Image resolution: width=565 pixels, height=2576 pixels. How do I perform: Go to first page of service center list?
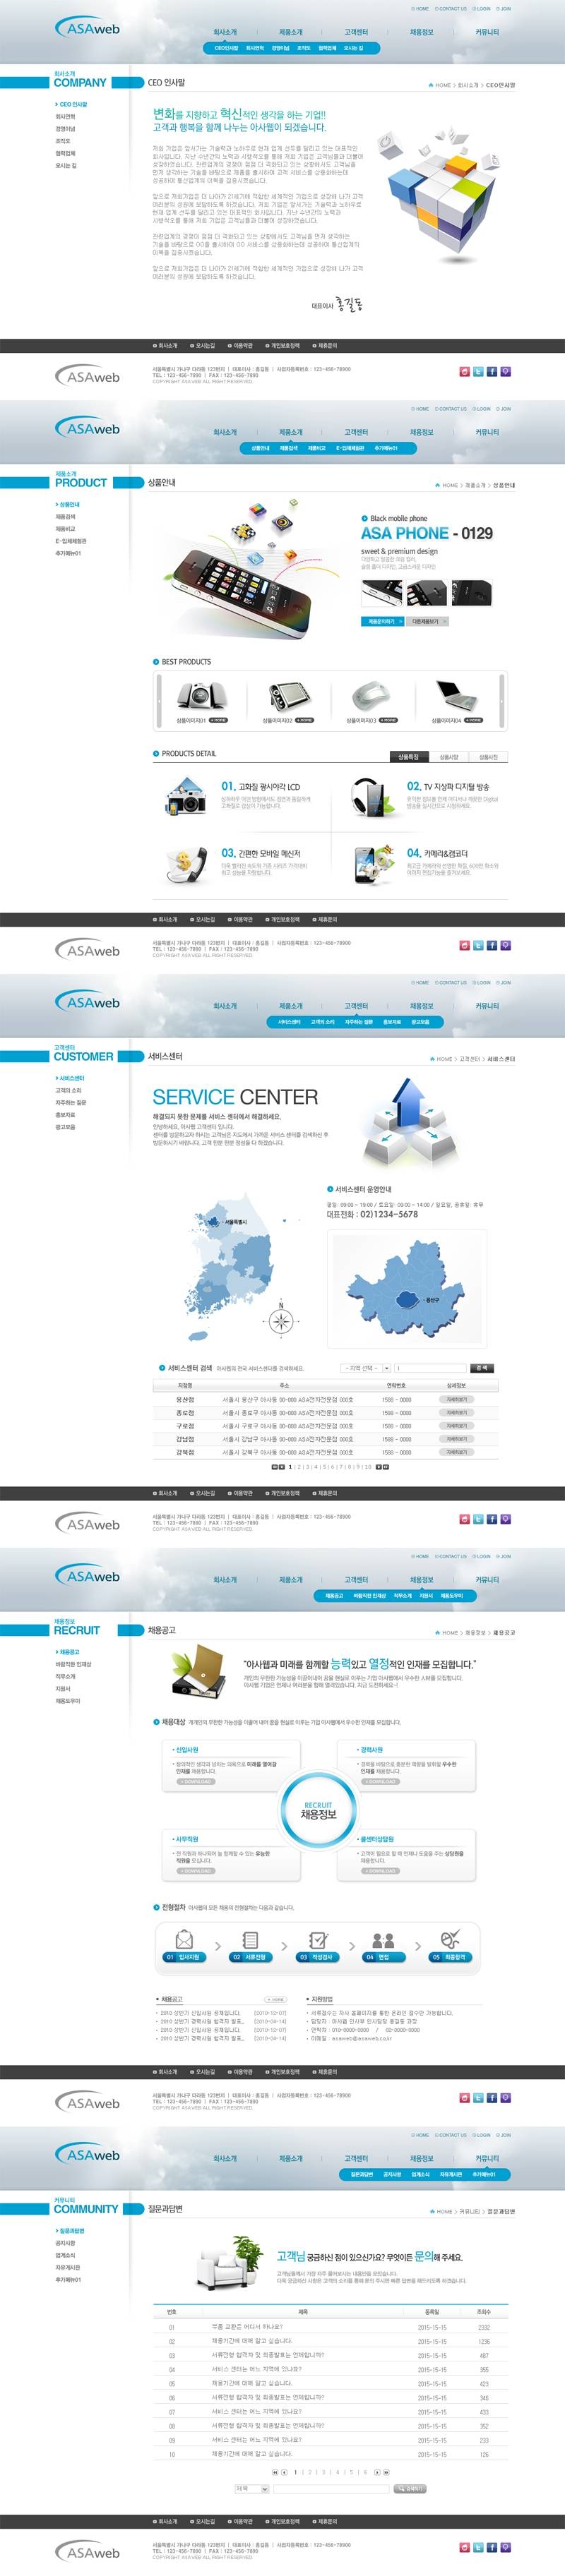pyautogui.click(x=274, y=1467)
